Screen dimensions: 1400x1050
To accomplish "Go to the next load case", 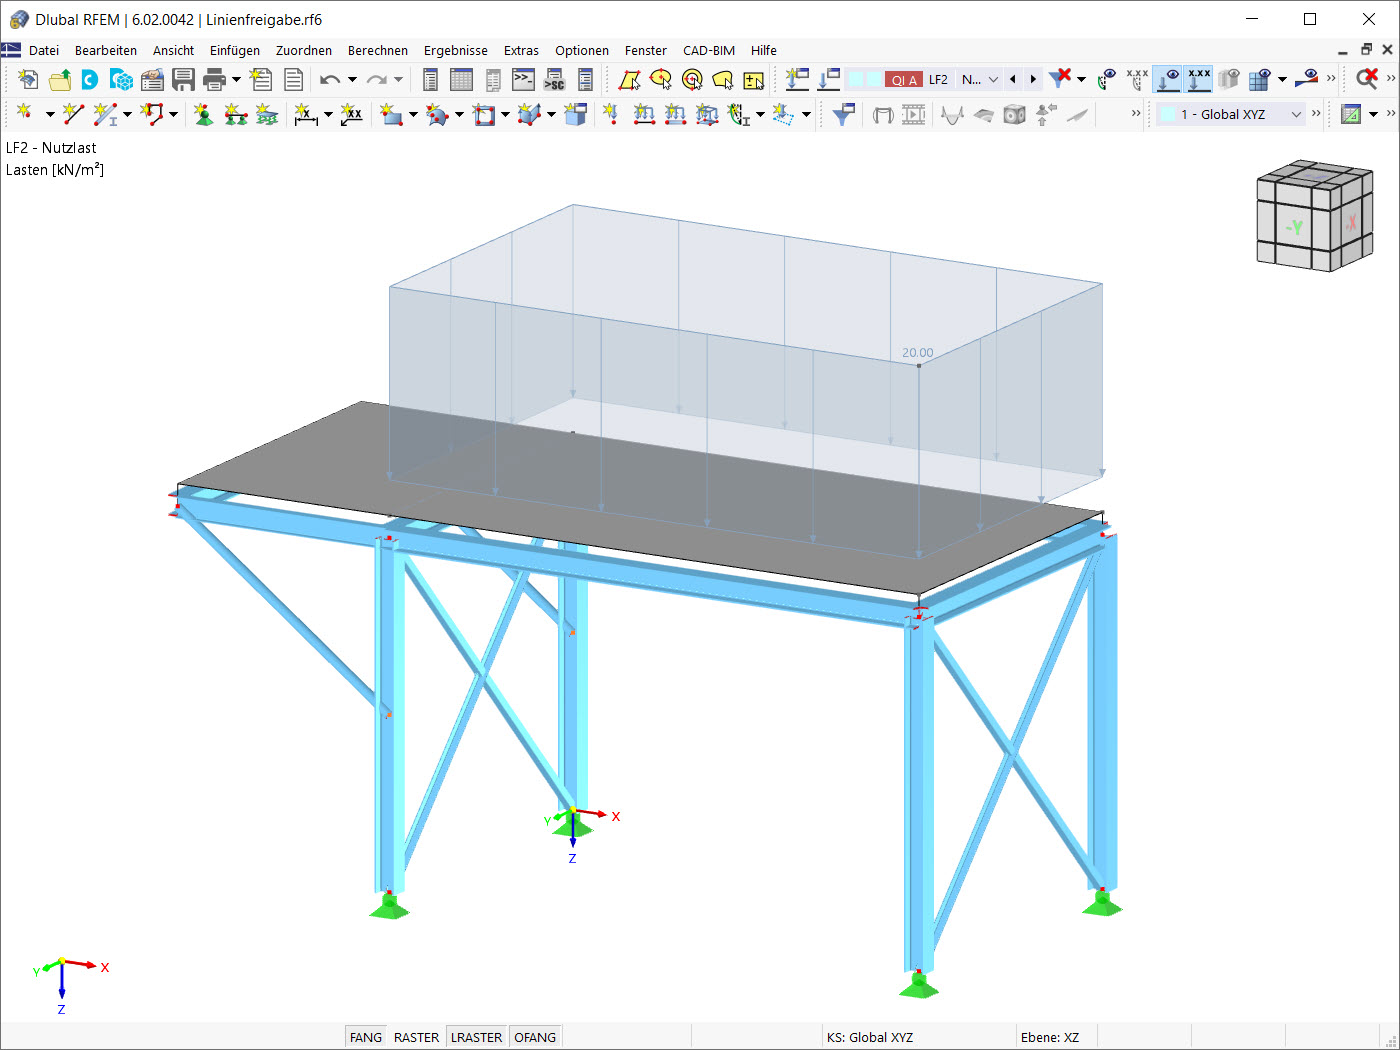I will coord(1033,80).
